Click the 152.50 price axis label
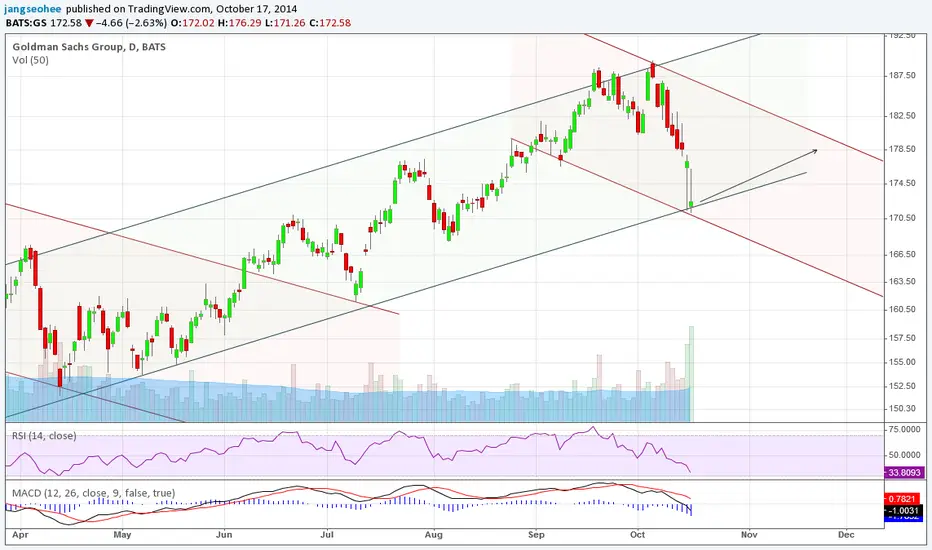This screenshot has height=550, width=932. (x=902, y=386)
